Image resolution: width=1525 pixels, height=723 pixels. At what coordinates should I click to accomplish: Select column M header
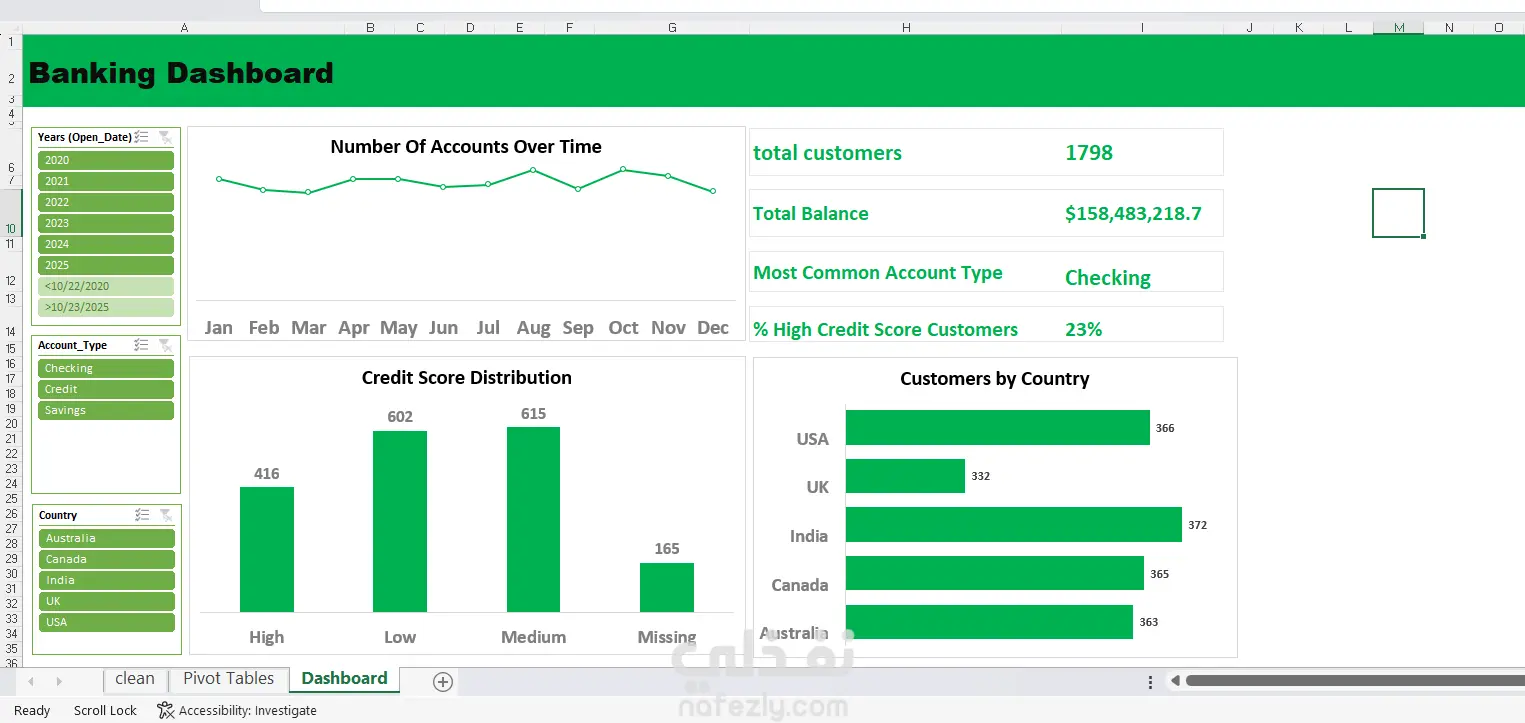[1399, 27]
